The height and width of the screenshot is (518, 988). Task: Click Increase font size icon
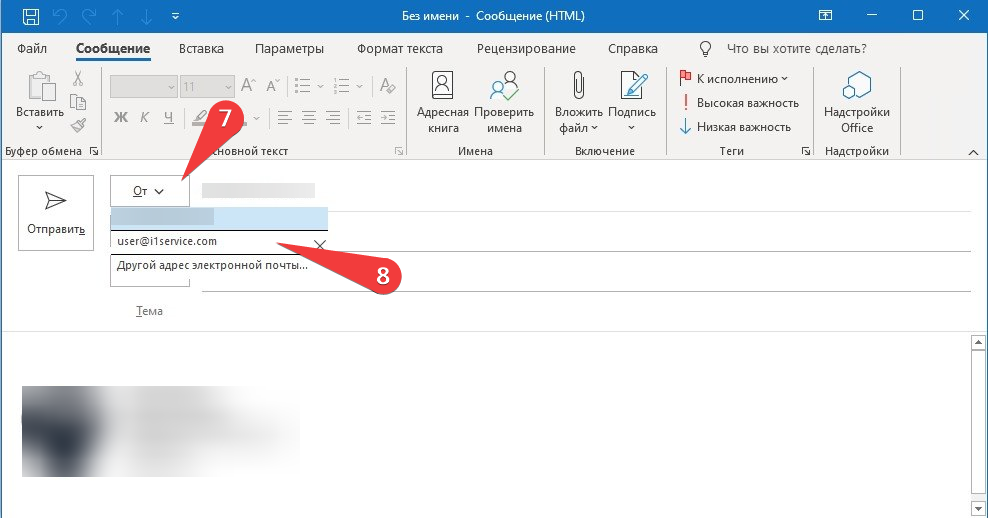[248, 86]
